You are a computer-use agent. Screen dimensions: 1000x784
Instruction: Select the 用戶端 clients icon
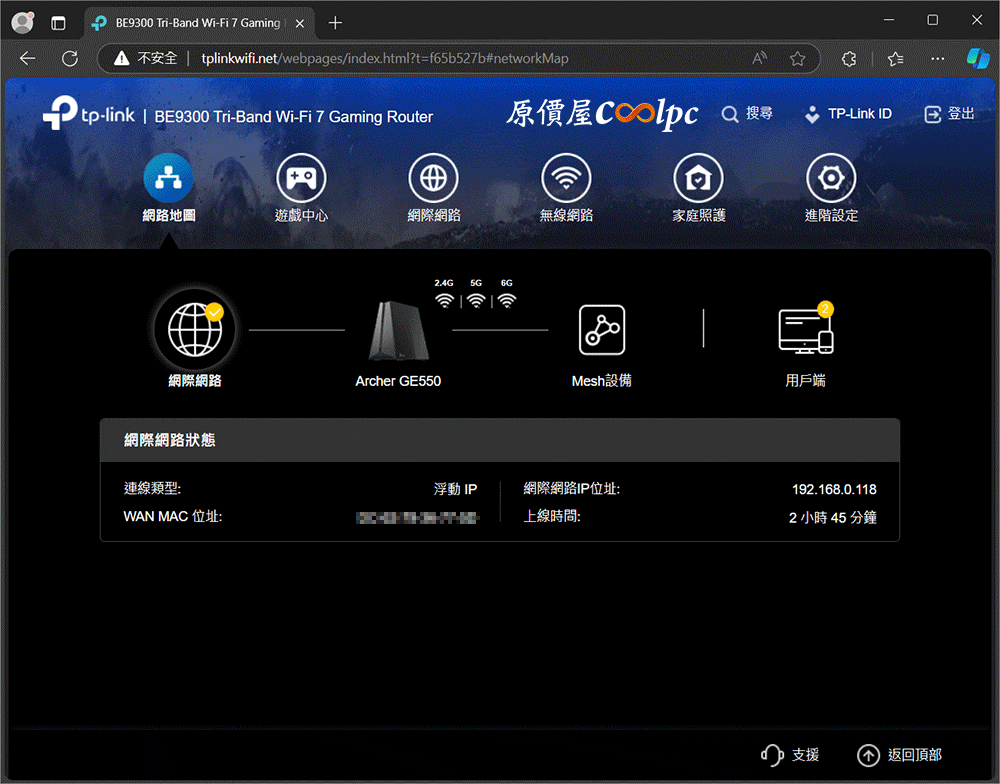coord(806,330)
